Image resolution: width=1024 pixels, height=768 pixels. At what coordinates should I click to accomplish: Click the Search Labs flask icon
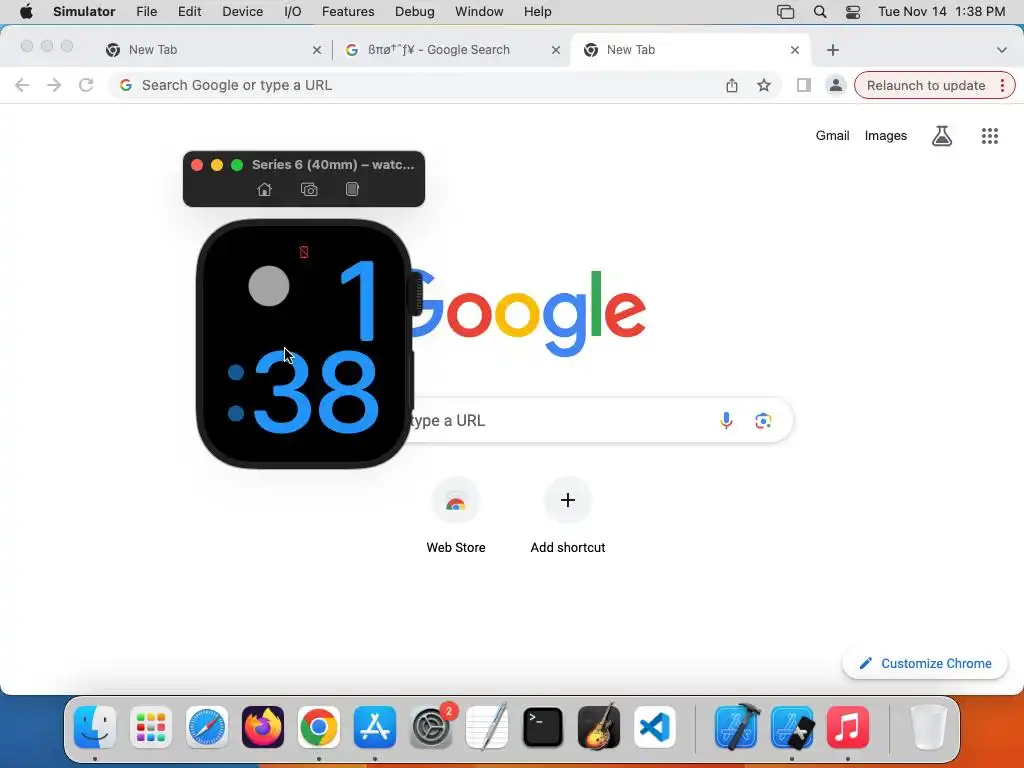942,136
